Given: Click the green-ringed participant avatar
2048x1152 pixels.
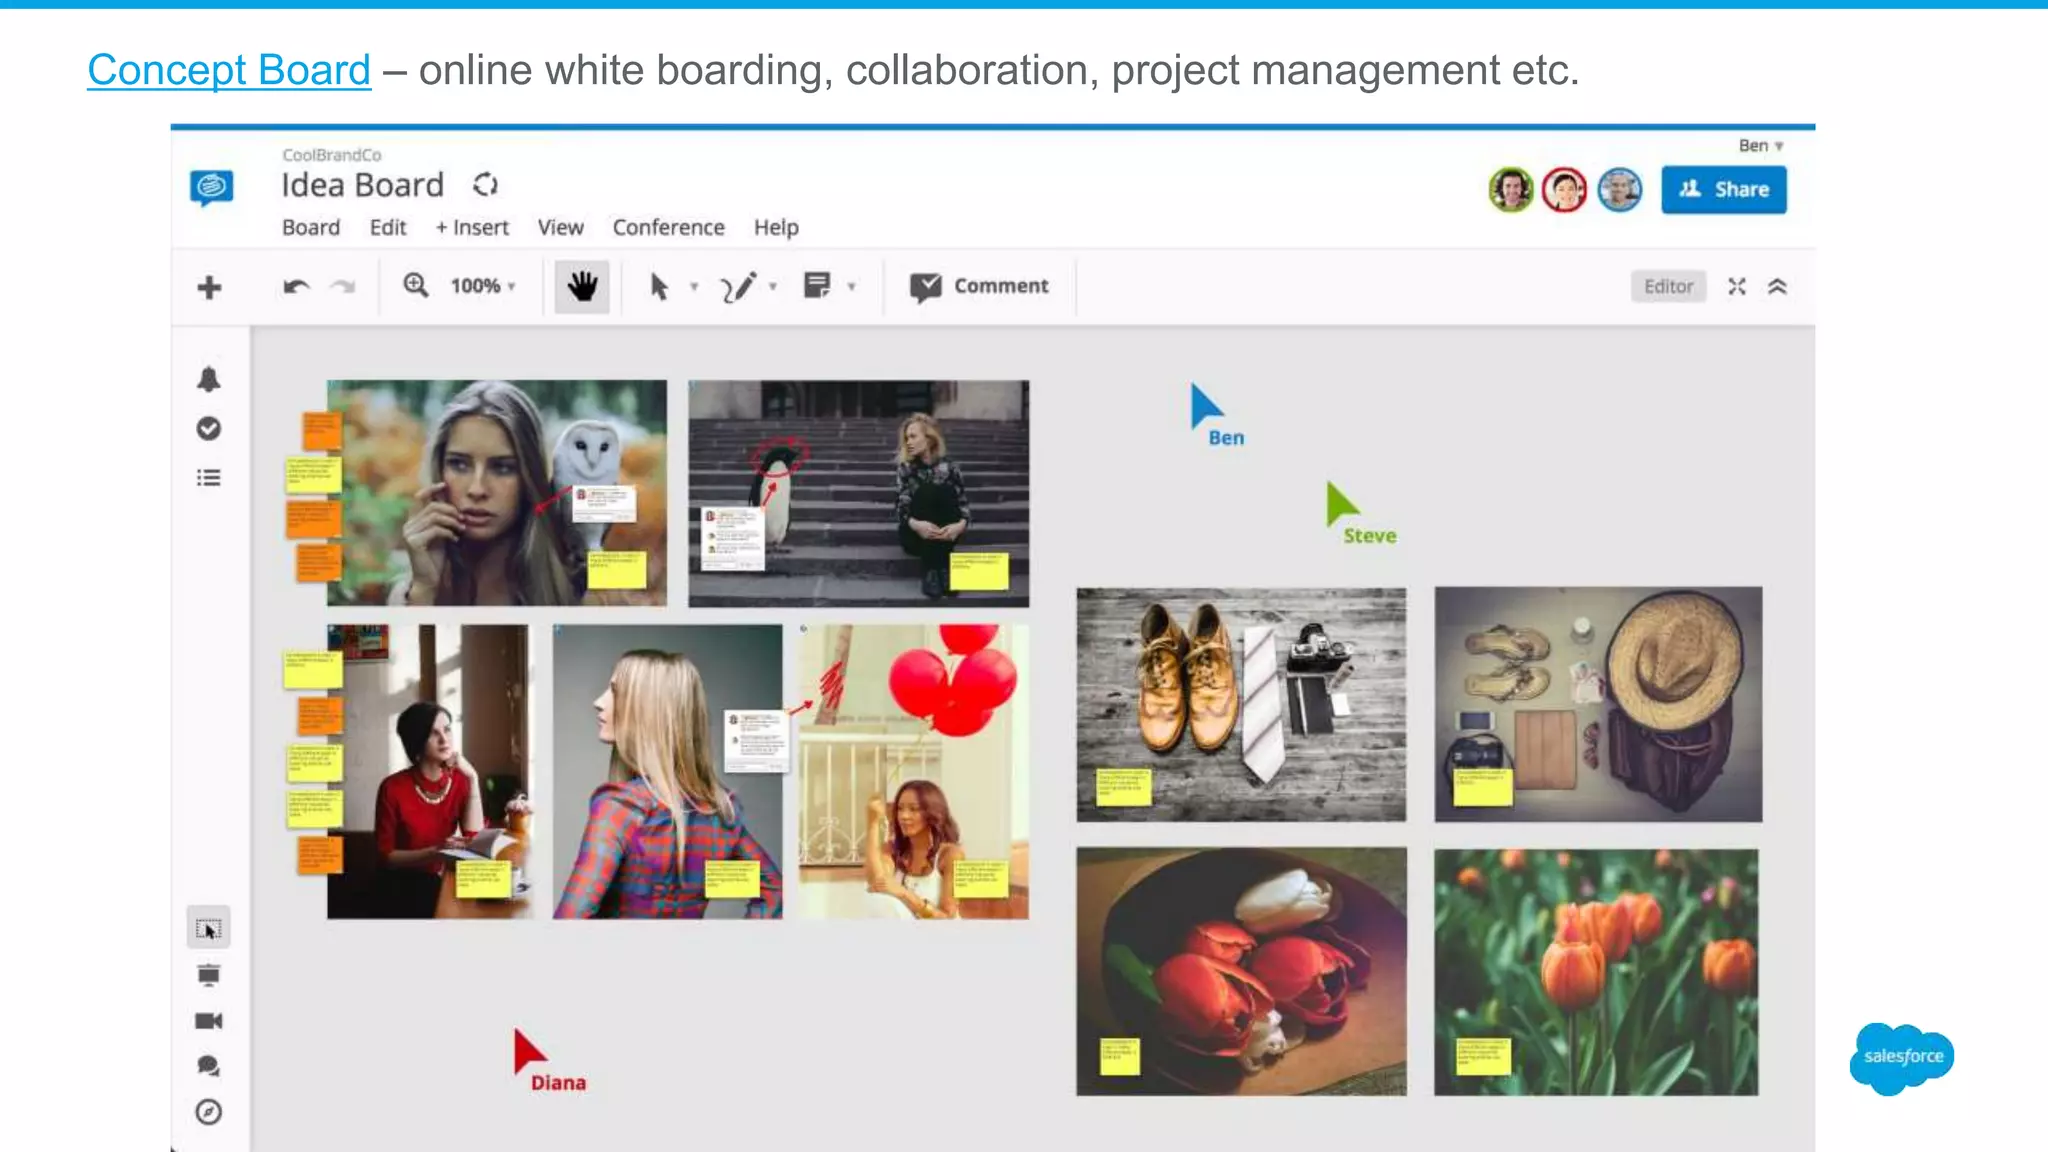Looking at the screenshot, I should [1511, 189].
